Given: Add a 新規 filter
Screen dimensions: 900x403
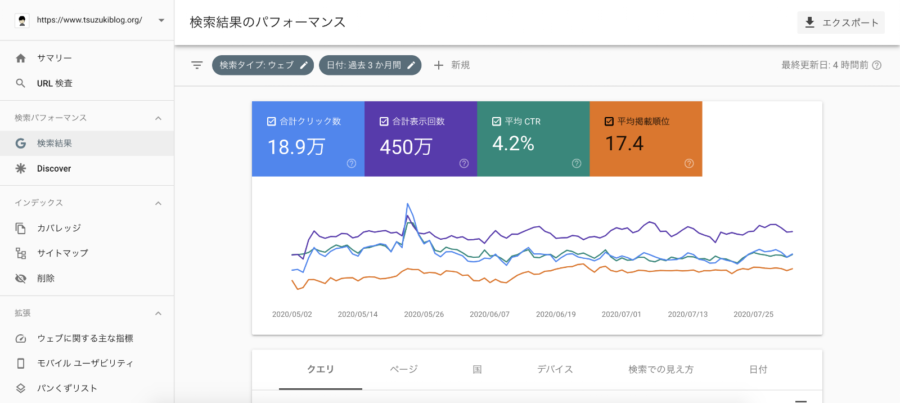Looking at the screenshot, I should click(452, 65).
